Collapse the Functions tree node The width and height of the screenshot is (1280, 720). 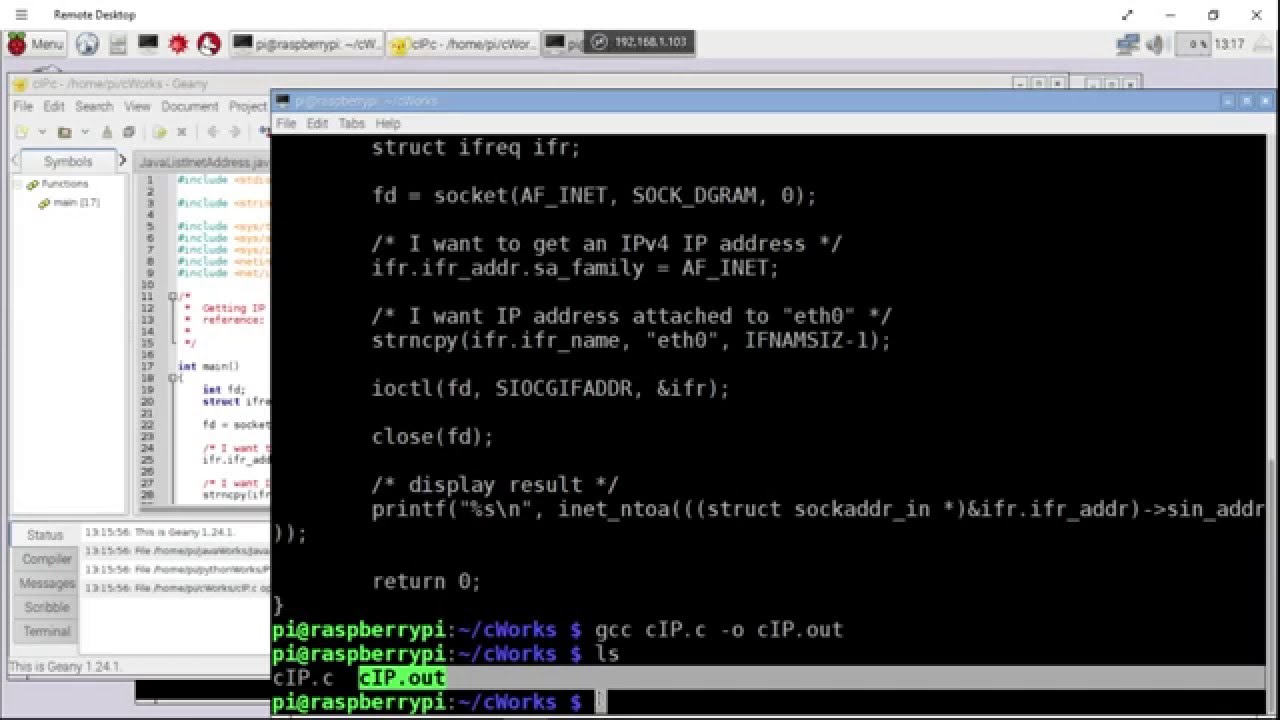(x=17, y=185)
